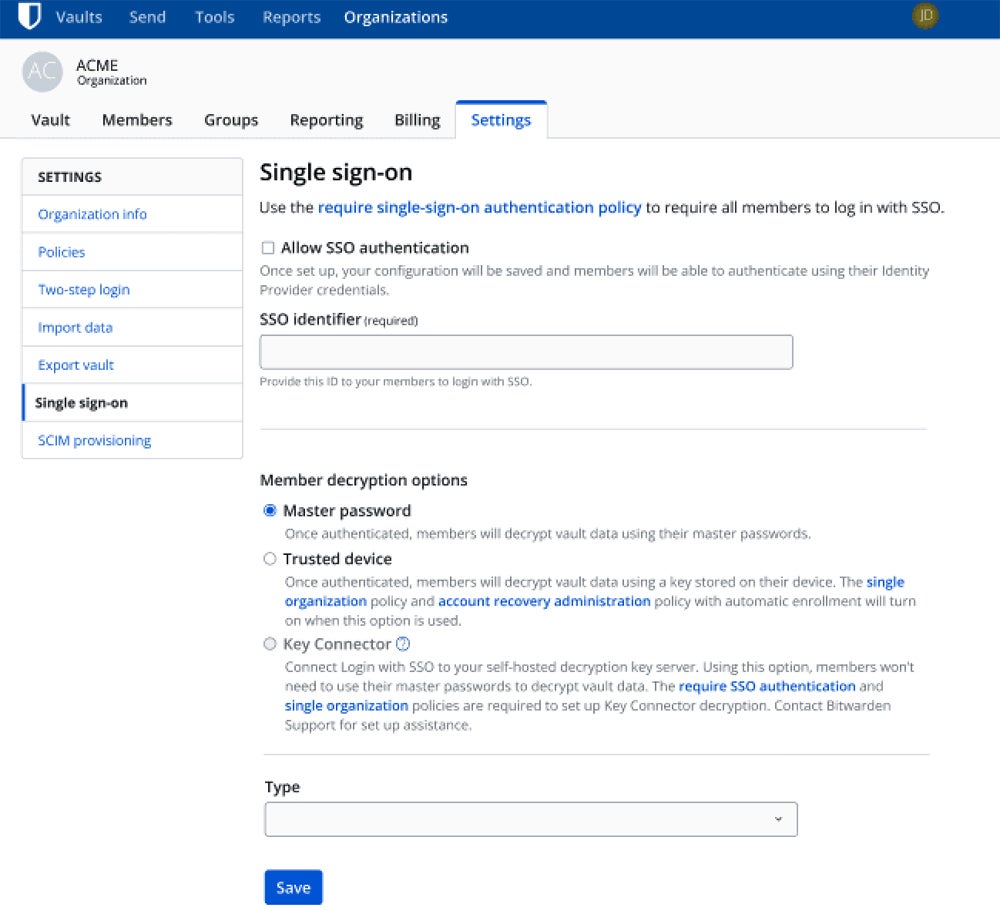Screen dimensions: 1000x911
Task: Switch to the Billing tab
Action: (416, 119)
